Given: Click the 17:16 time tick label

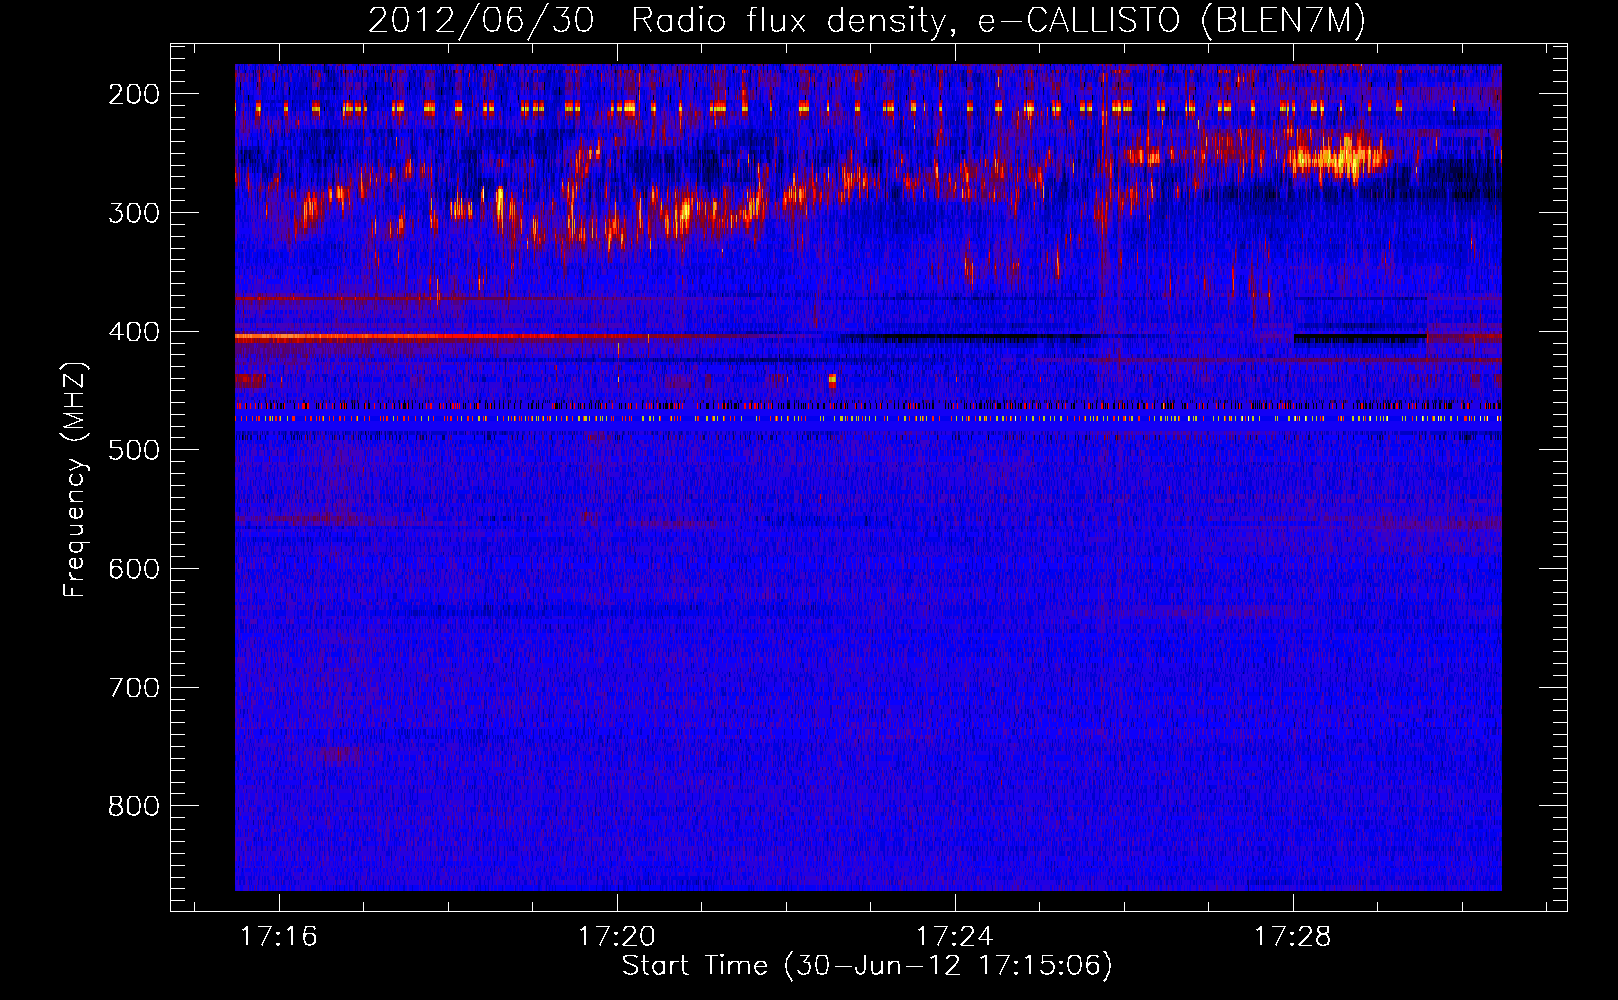Looking at the screenshot, I should [x=279, y=936].
